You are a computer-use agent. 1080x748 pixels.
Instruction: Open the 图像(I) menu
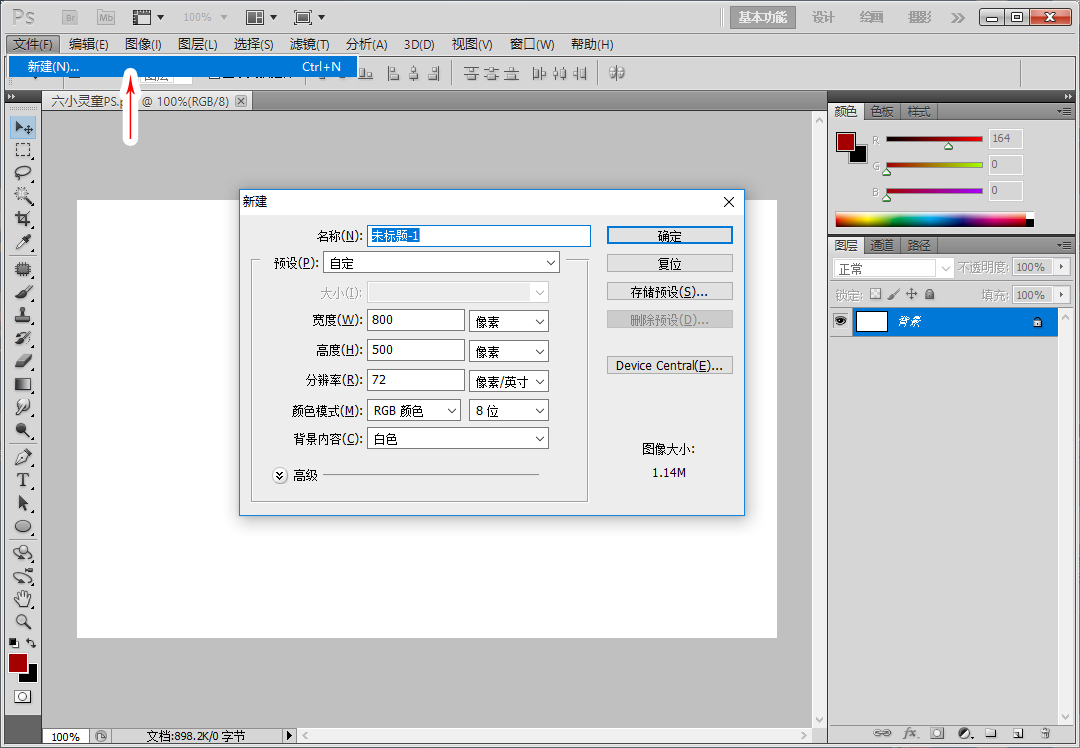click(143, 44)
